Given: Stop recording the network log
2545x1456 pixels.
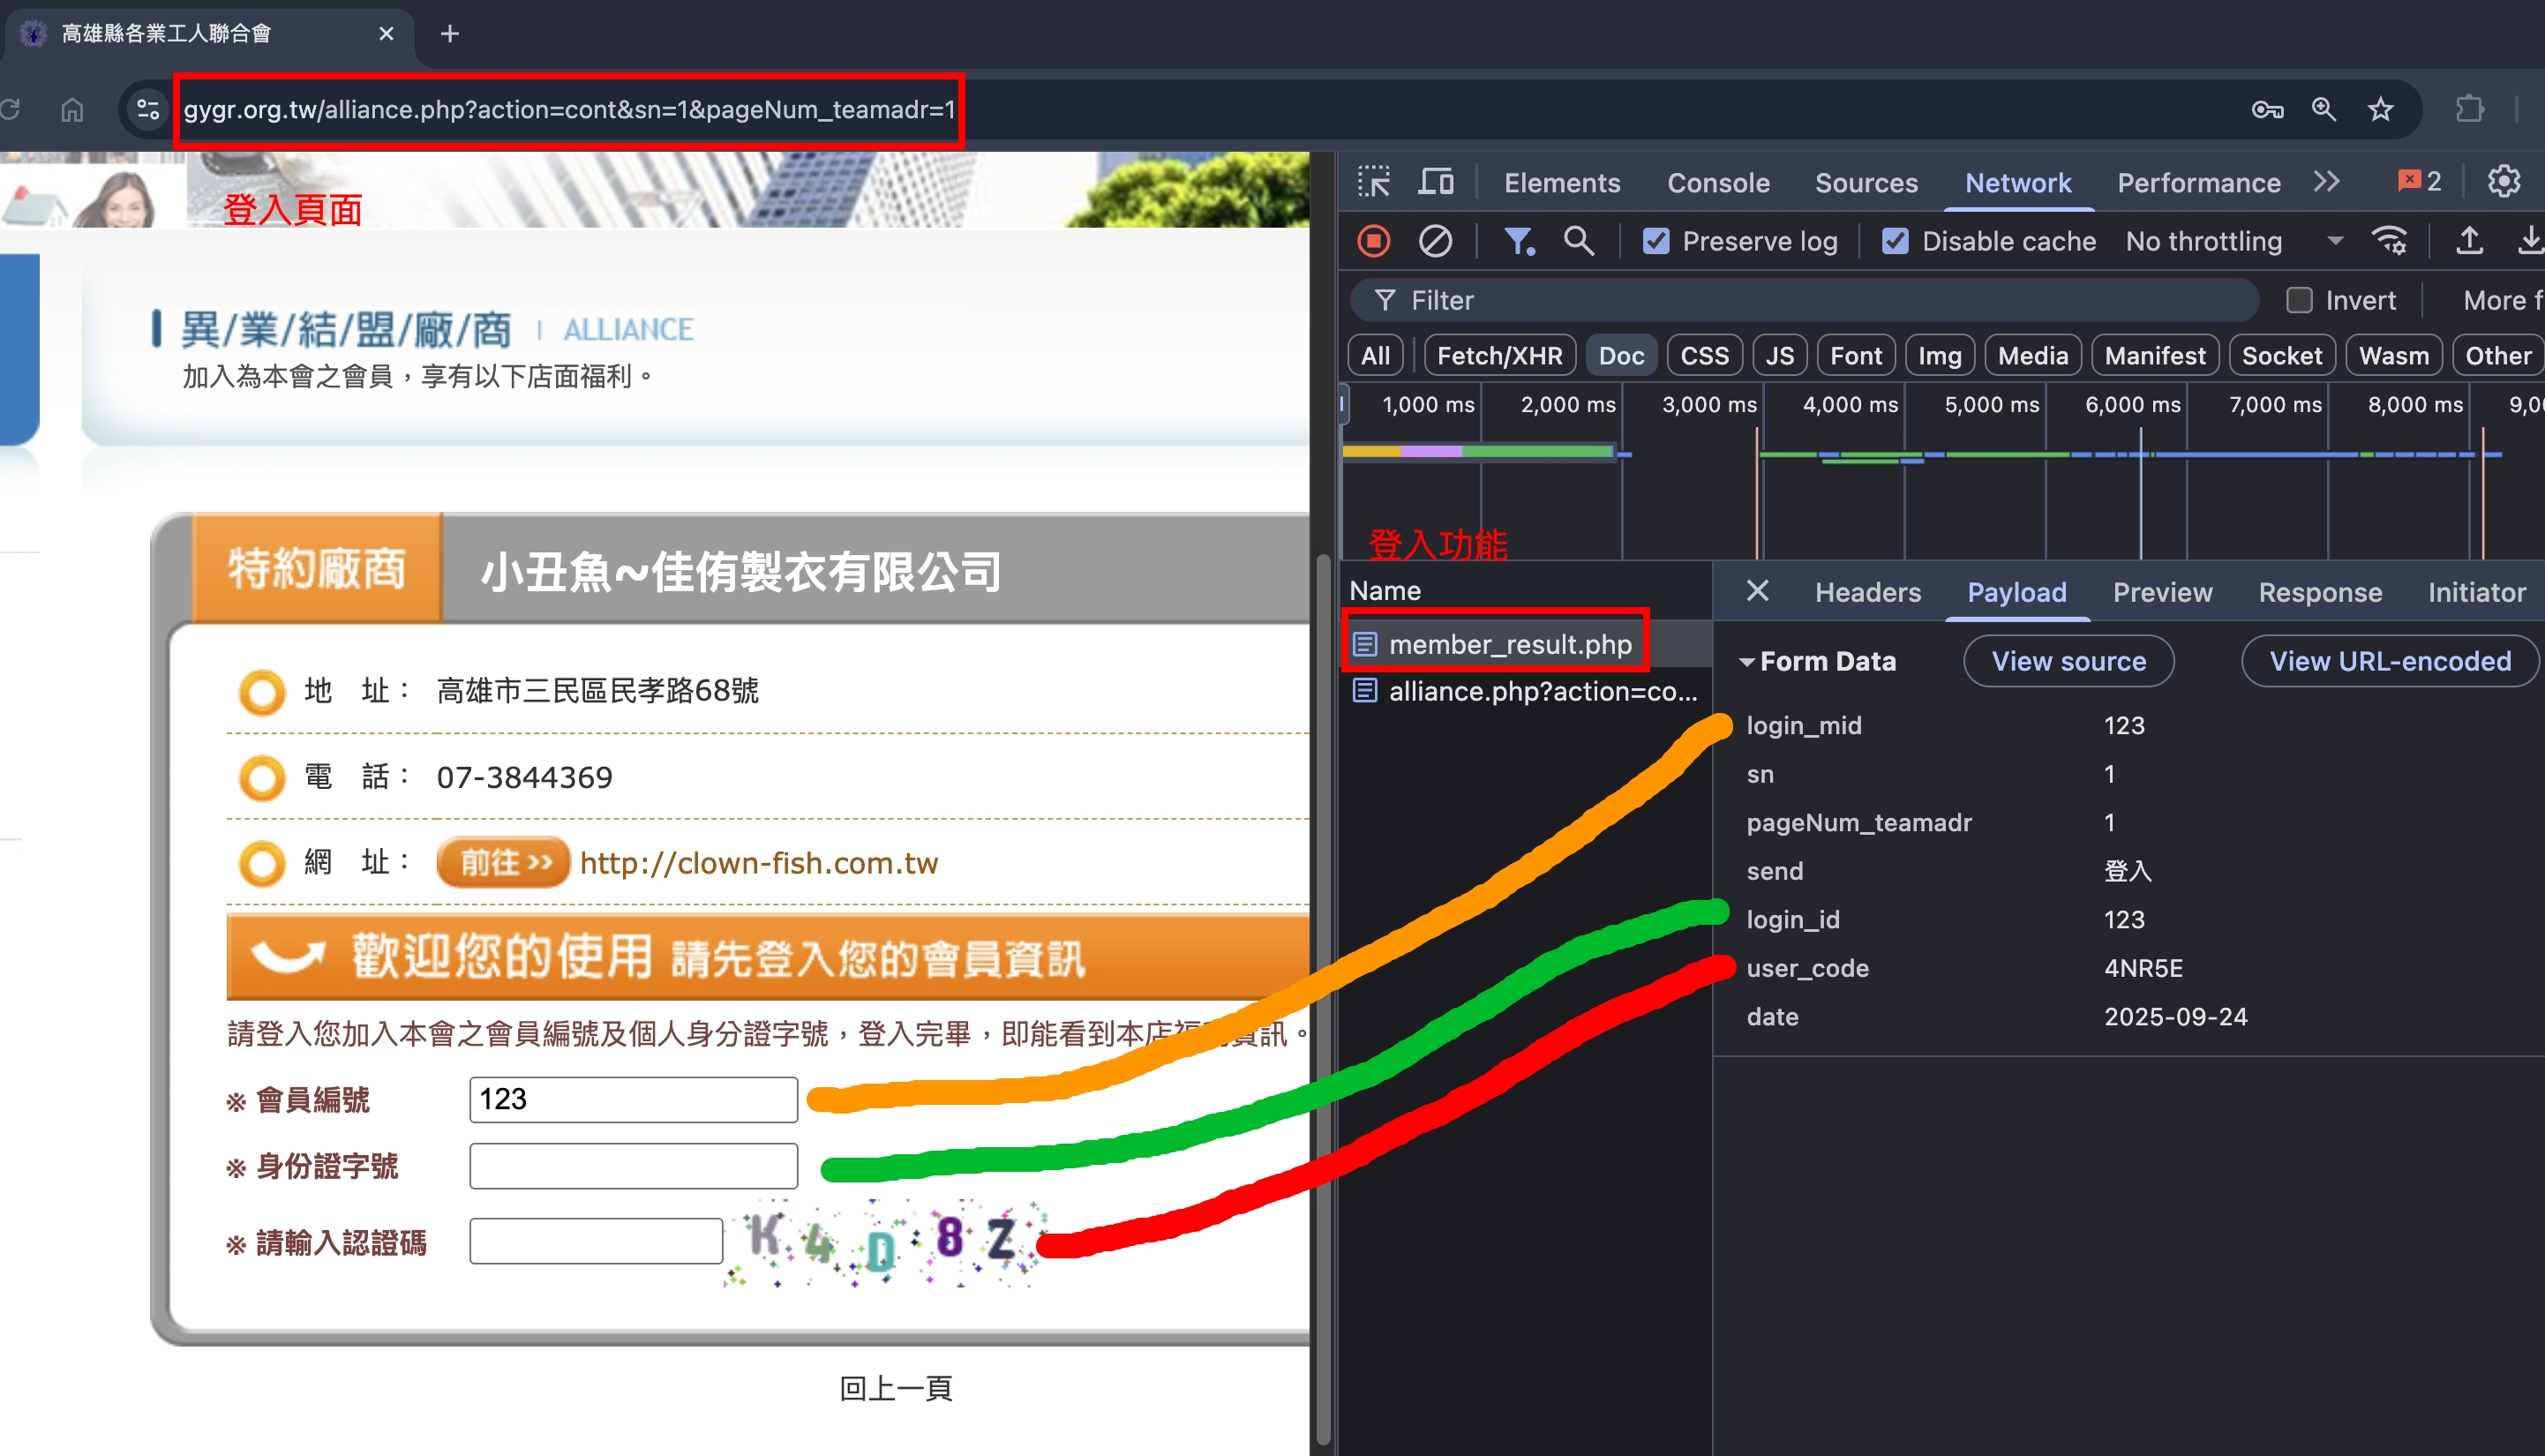Looking at the screenshot, I should click(x=1374, y=241).
